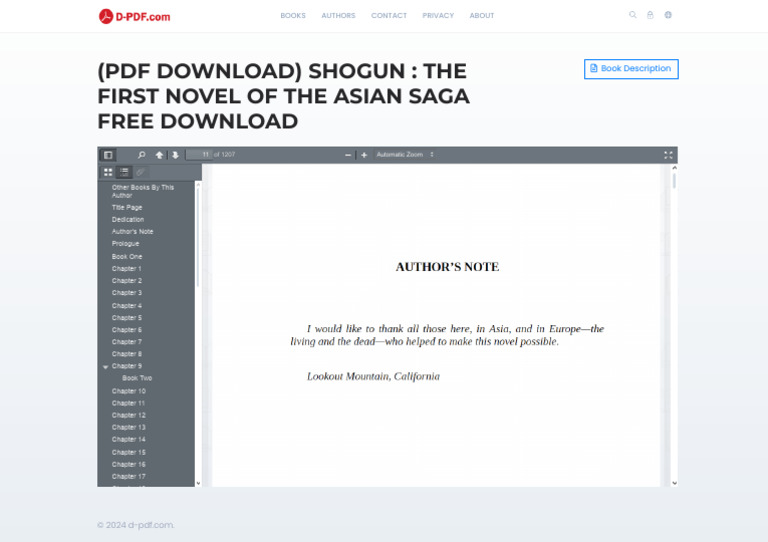The image size is (768, 542).
Task: Jump to Prologue in outline
Action: coord(125,243)
